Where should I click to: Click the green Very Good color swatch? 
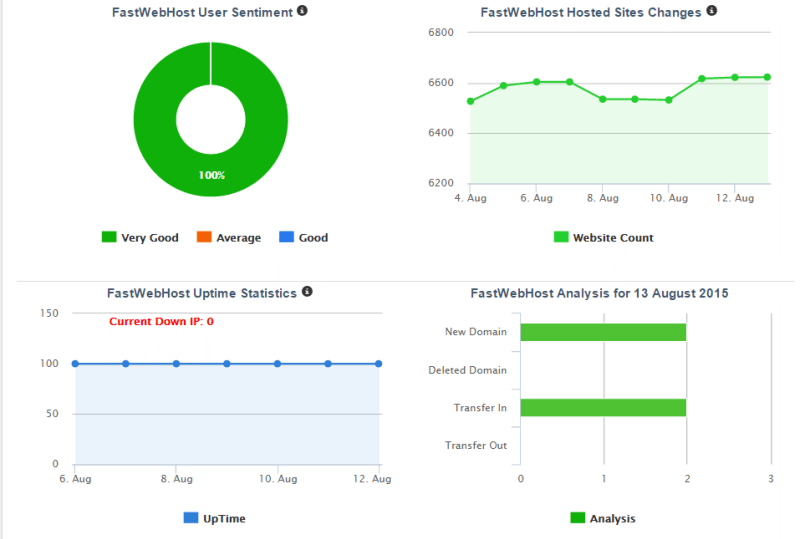109,238
